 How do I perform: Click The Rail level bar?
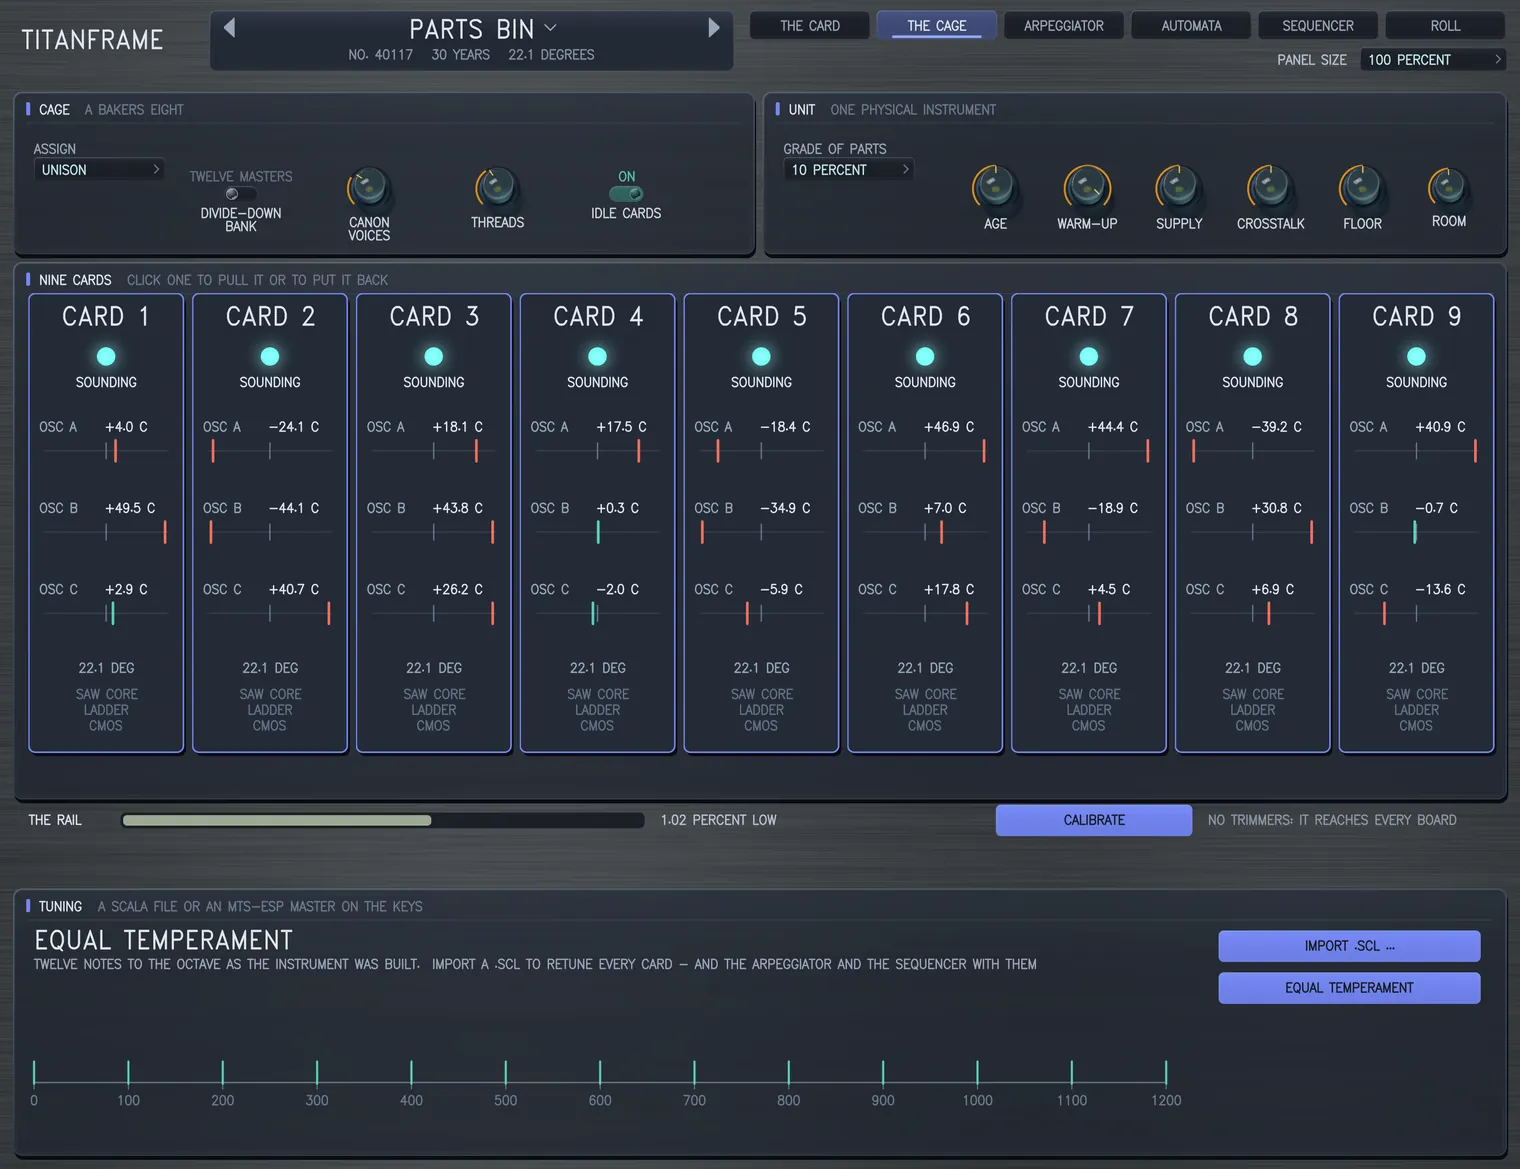pyautogui.click(x=383, y=821)
